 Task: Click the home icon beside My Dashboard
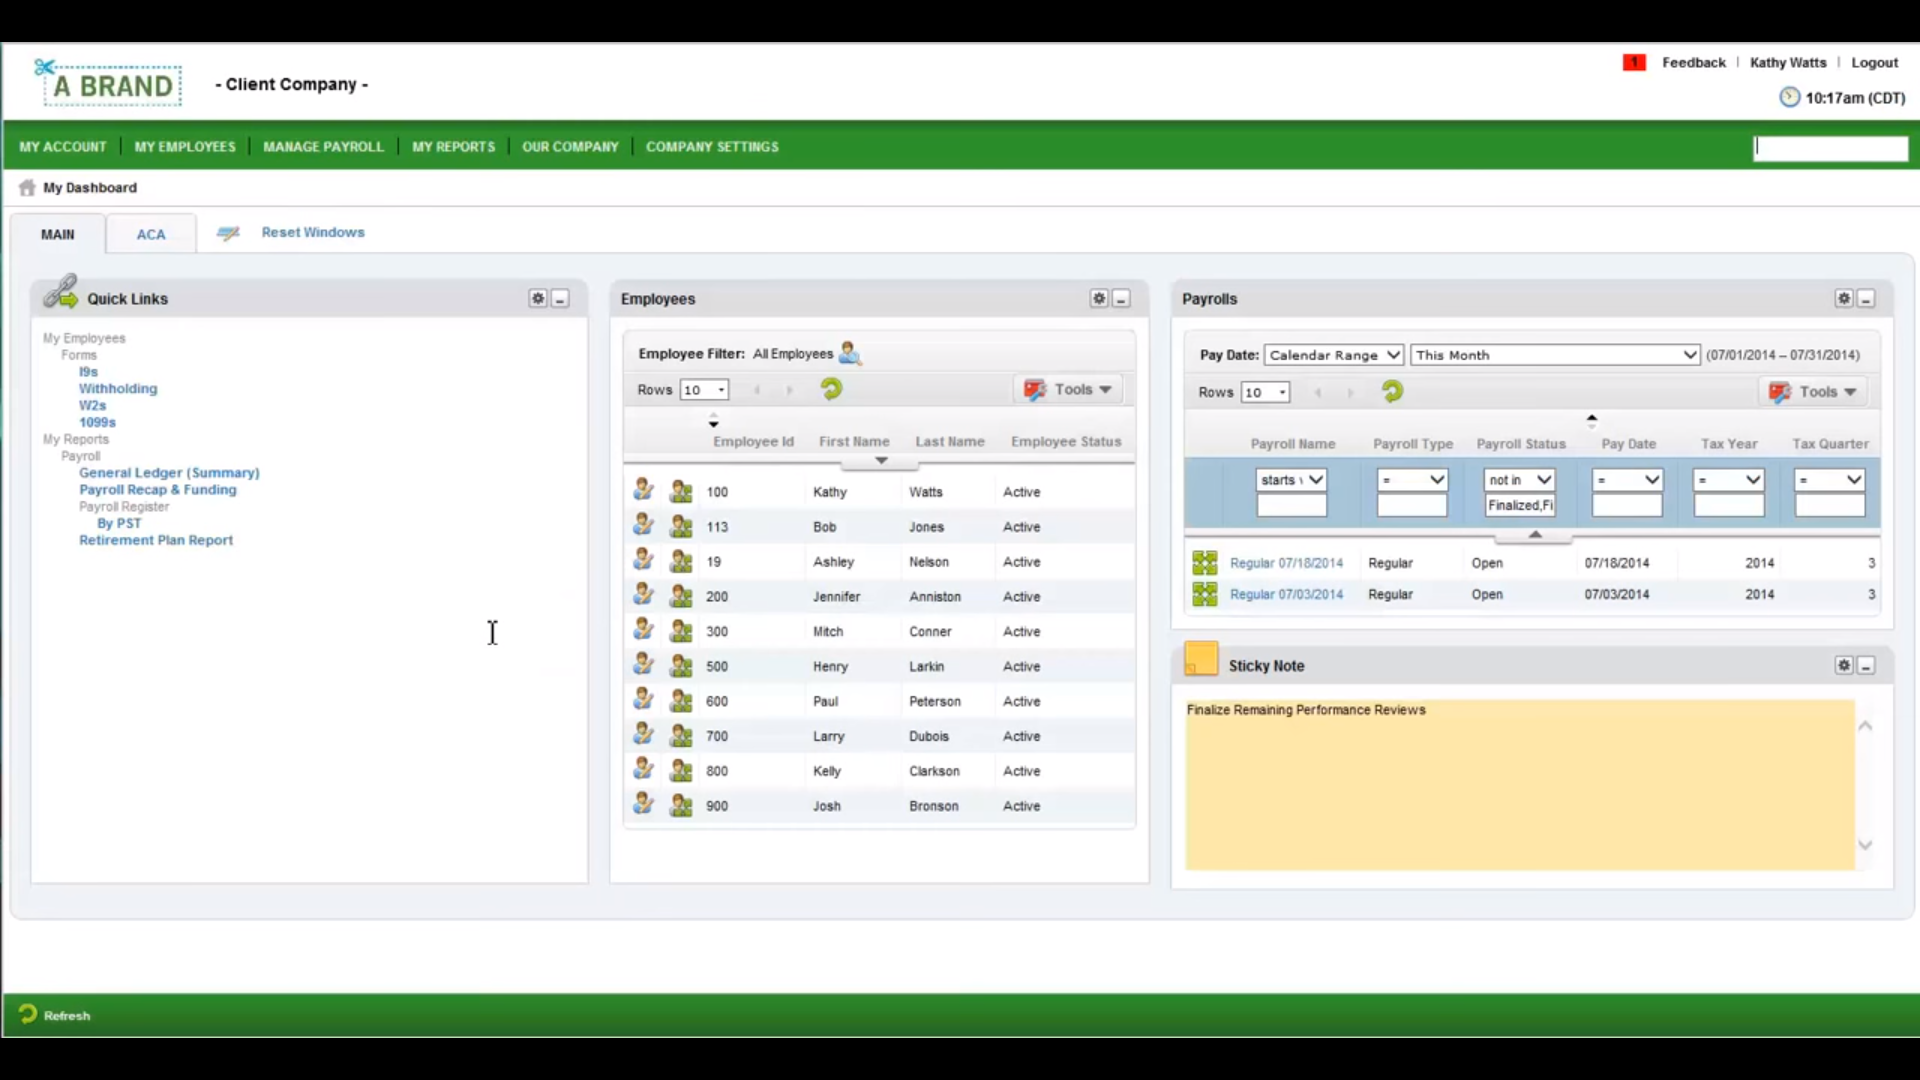click(26, 187)
